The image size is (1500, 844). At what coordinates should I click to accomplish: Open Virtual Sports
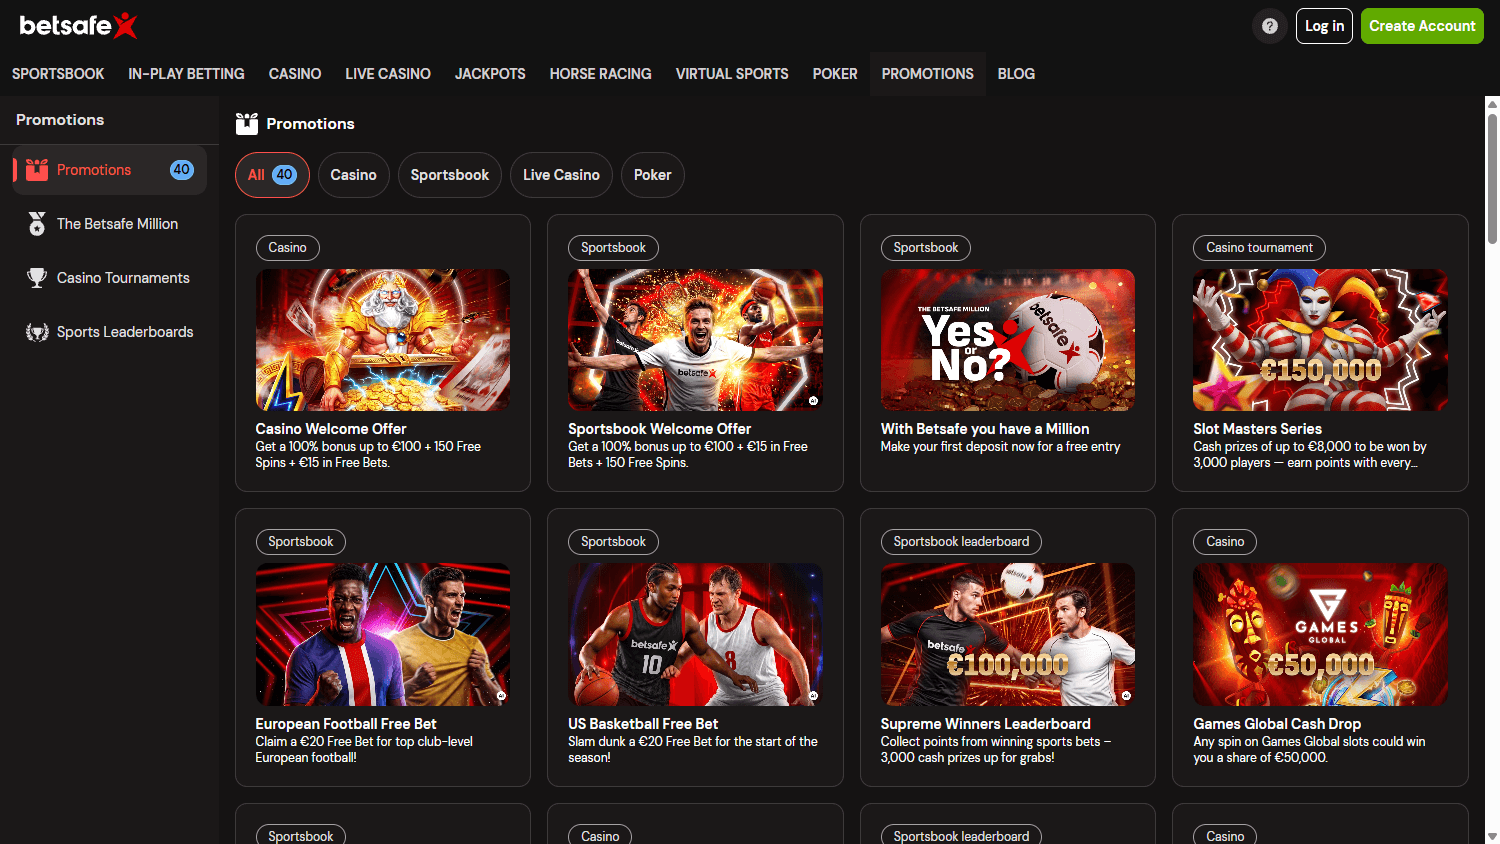[x=732, y=74]
